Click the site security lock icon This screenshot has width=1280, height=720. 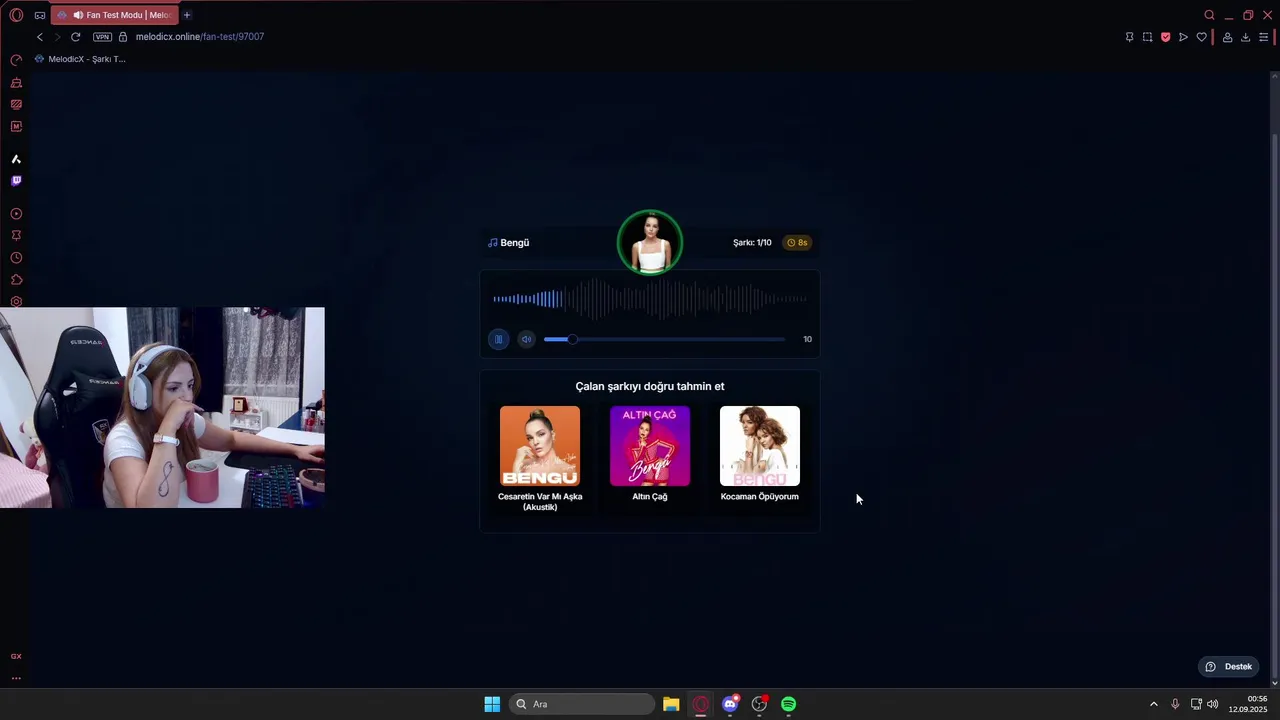[x=123, y=37]
